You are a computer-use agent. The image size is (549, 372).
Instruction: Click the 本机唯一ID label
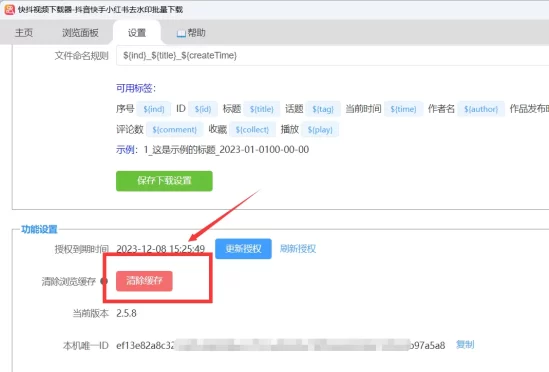pyautogui.click(x=86, y=346)
